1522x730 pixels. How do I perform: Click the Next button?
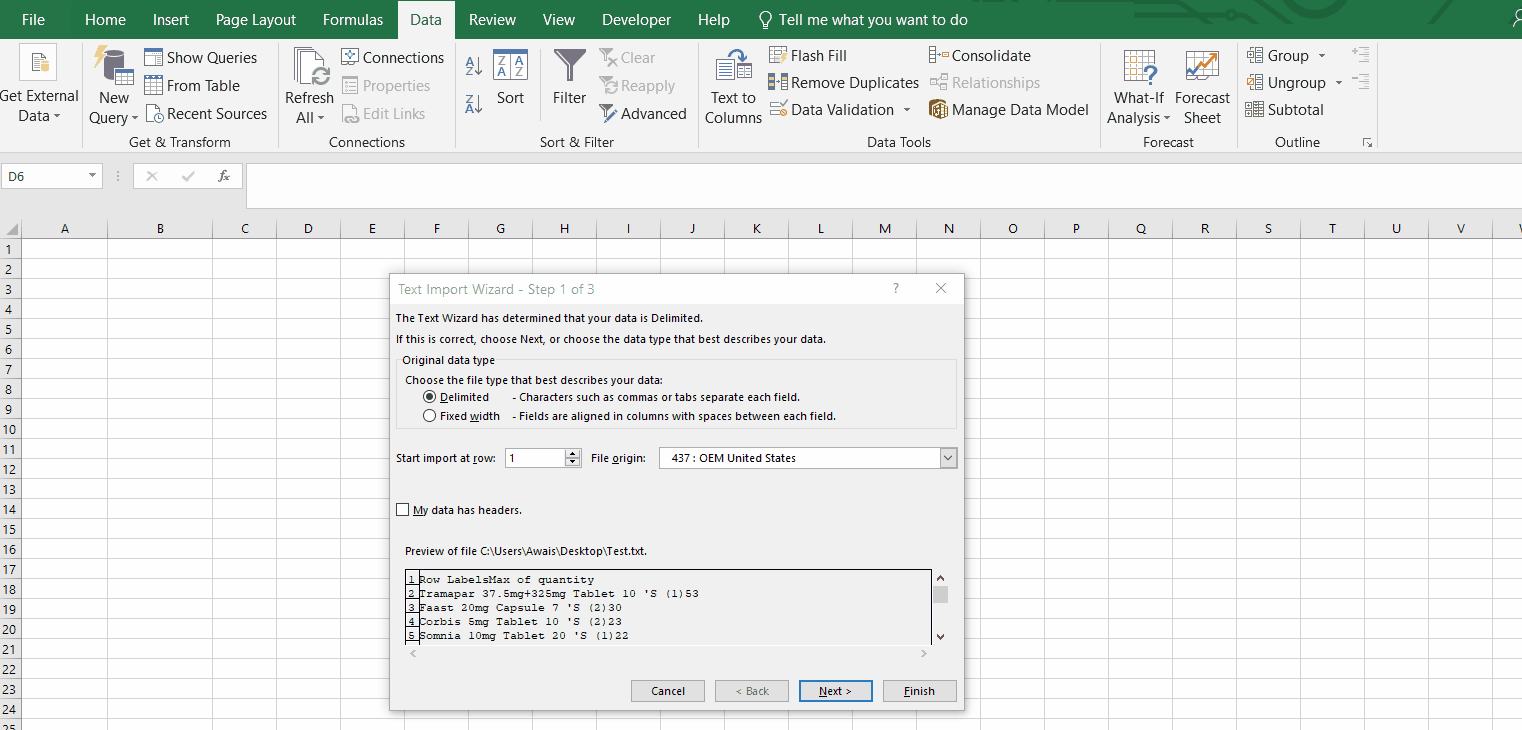click(x=836, y=691)
